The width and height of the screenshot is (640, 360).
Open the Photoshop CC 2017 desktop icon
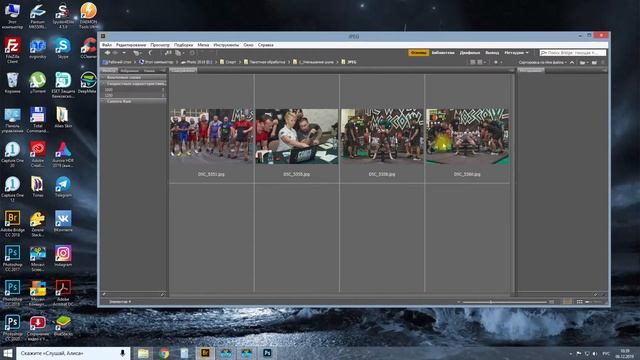[12, 258]
